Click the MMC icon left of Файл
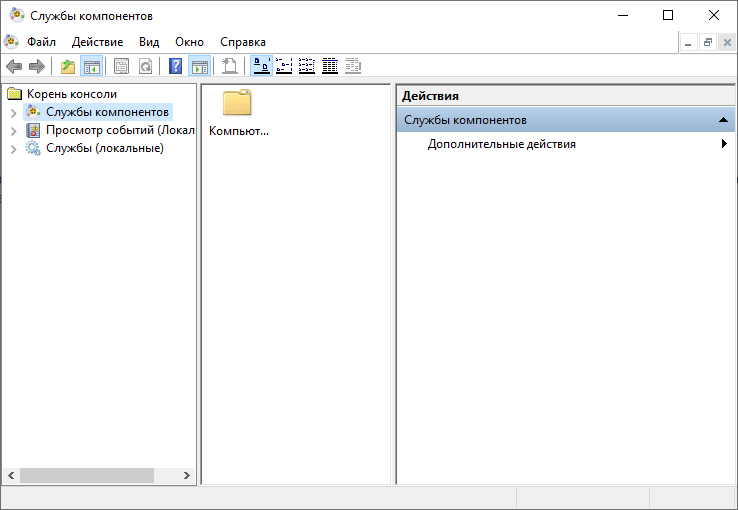 coord(11,42)
